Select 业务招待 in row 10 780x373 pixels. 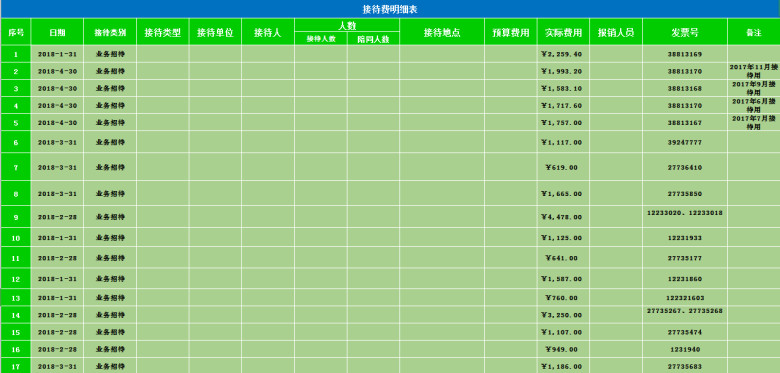point(110,238)
